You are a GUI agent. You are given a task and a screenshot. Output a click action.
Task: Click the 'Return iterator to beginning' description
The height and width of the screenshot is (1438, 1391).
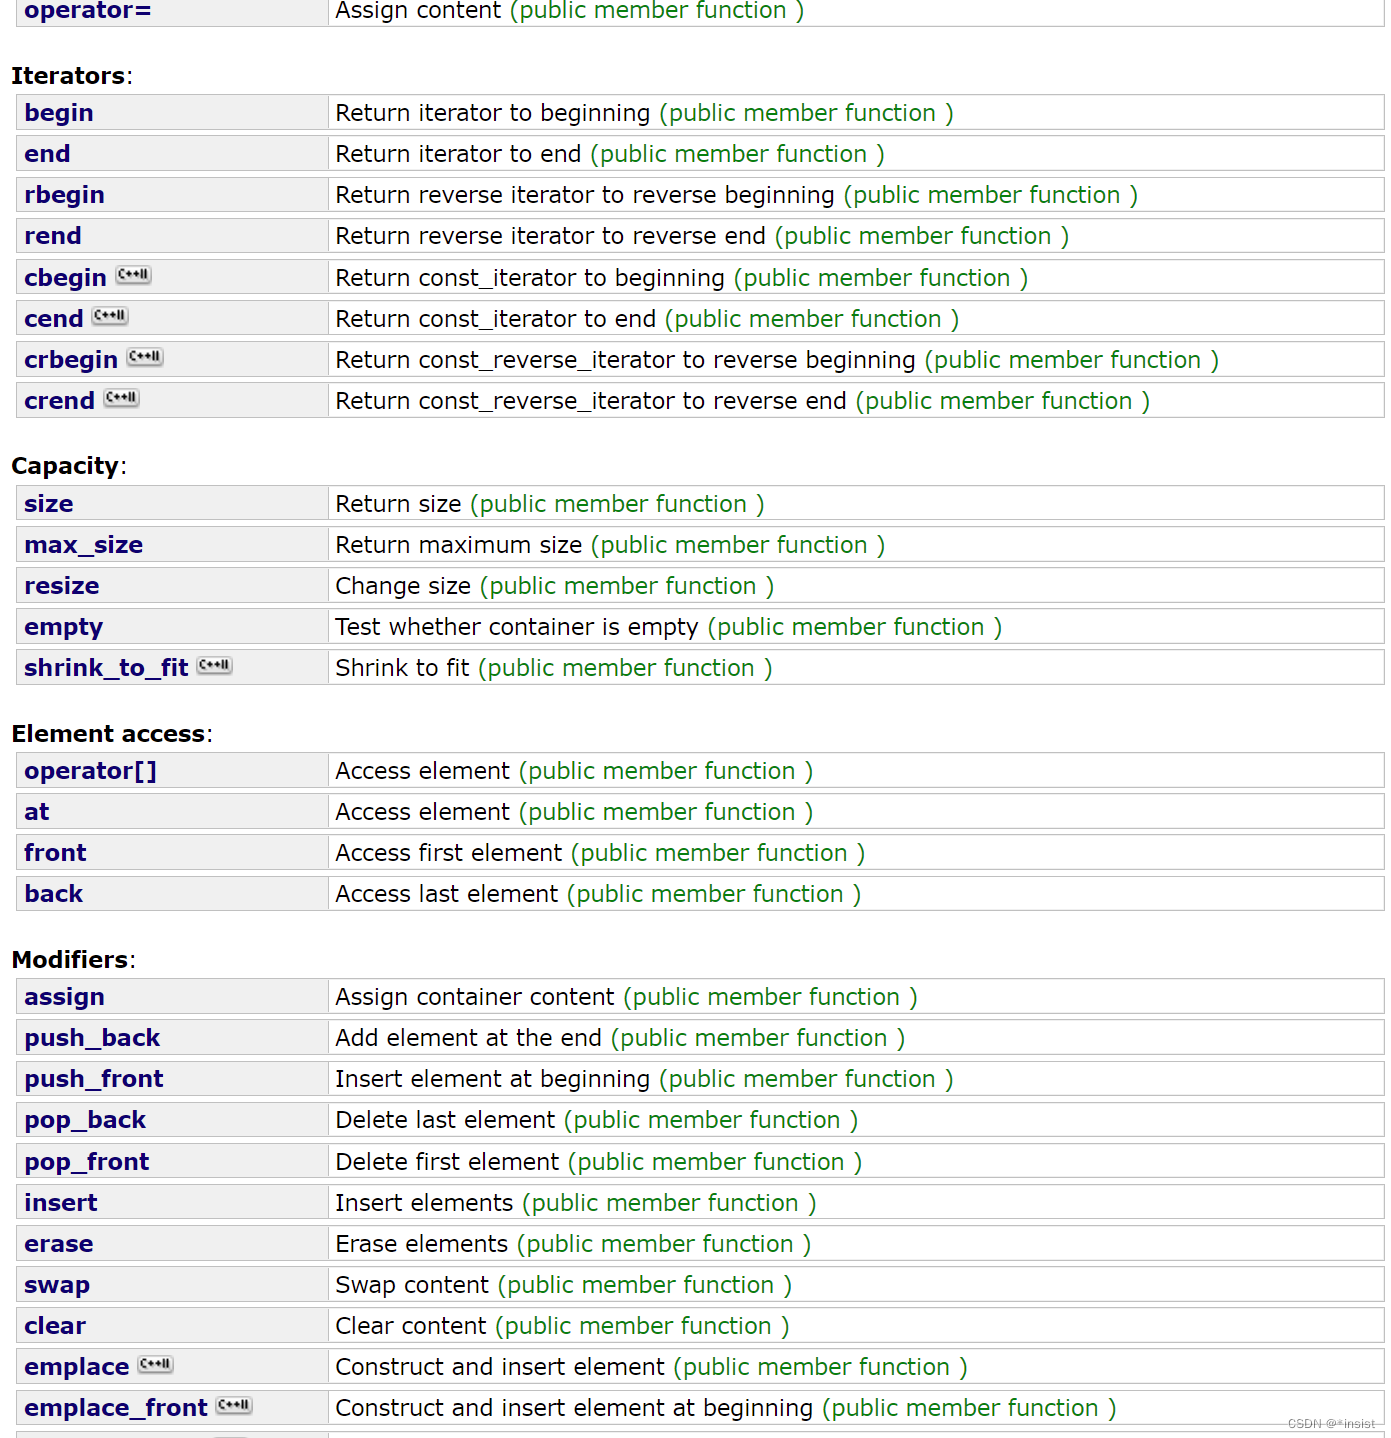pos(493,113)
